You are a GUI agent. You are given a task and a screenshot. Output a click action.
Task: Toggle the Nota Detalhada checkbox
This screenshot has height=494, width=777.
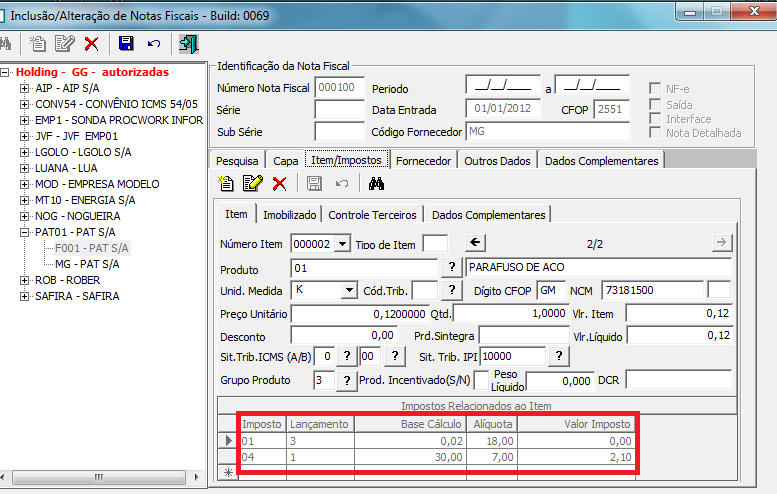(x=656, y=132)
